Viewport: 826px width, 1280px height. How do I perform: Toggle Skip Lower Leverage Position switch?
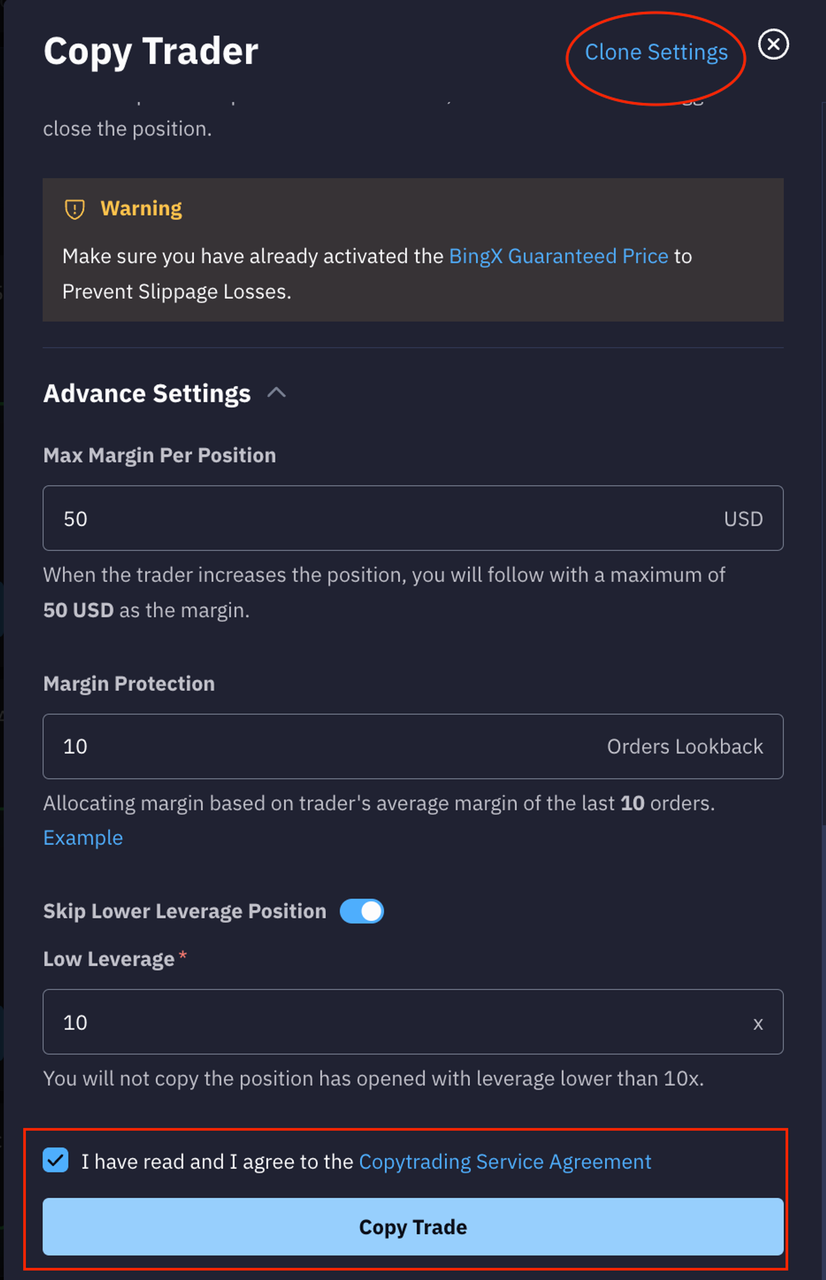[x=361, y=911]
